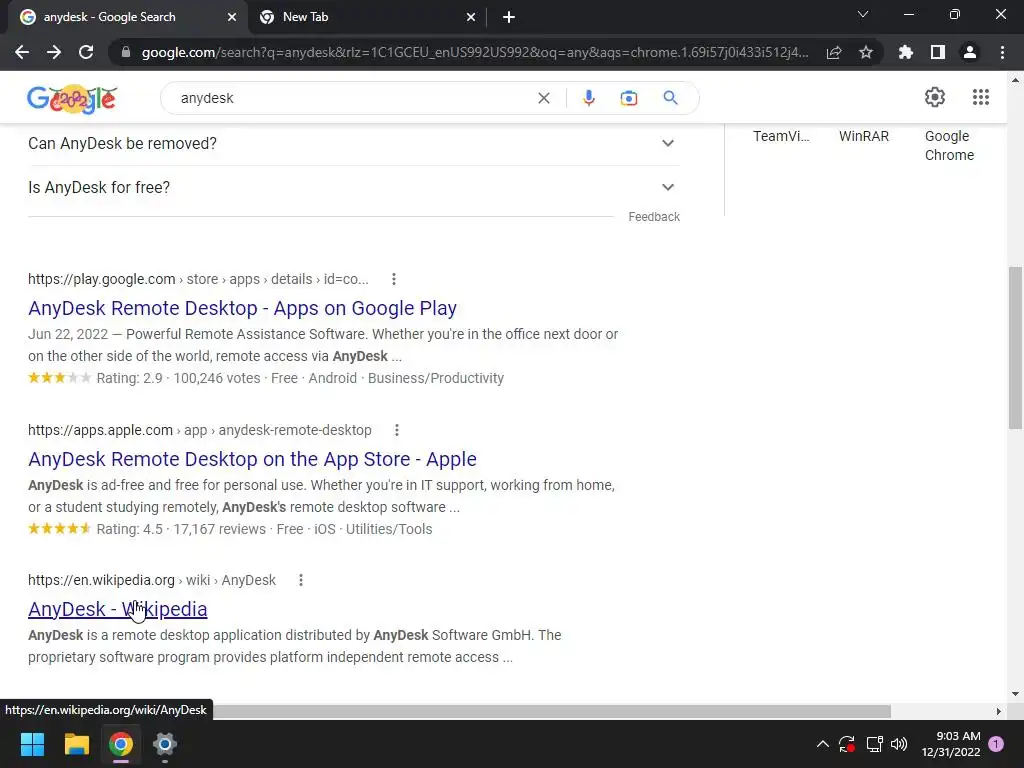This screenshot has width=1024, height=768.
Task: Bookmark this tab with the star icon
Action: (x=866, y=52)
